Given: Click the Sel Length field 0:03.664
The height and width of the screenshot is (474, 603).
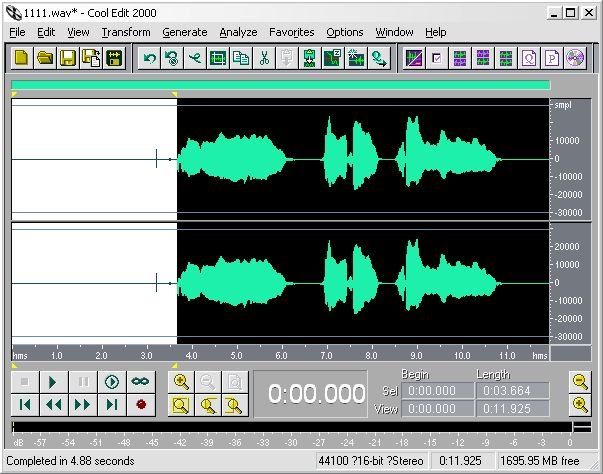Looking at the screenshot, I should 513,391.
